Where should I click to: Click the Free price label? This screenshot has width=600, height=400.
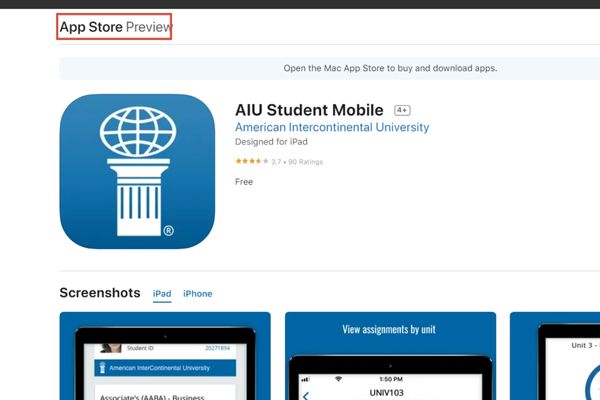pos(244,182)
